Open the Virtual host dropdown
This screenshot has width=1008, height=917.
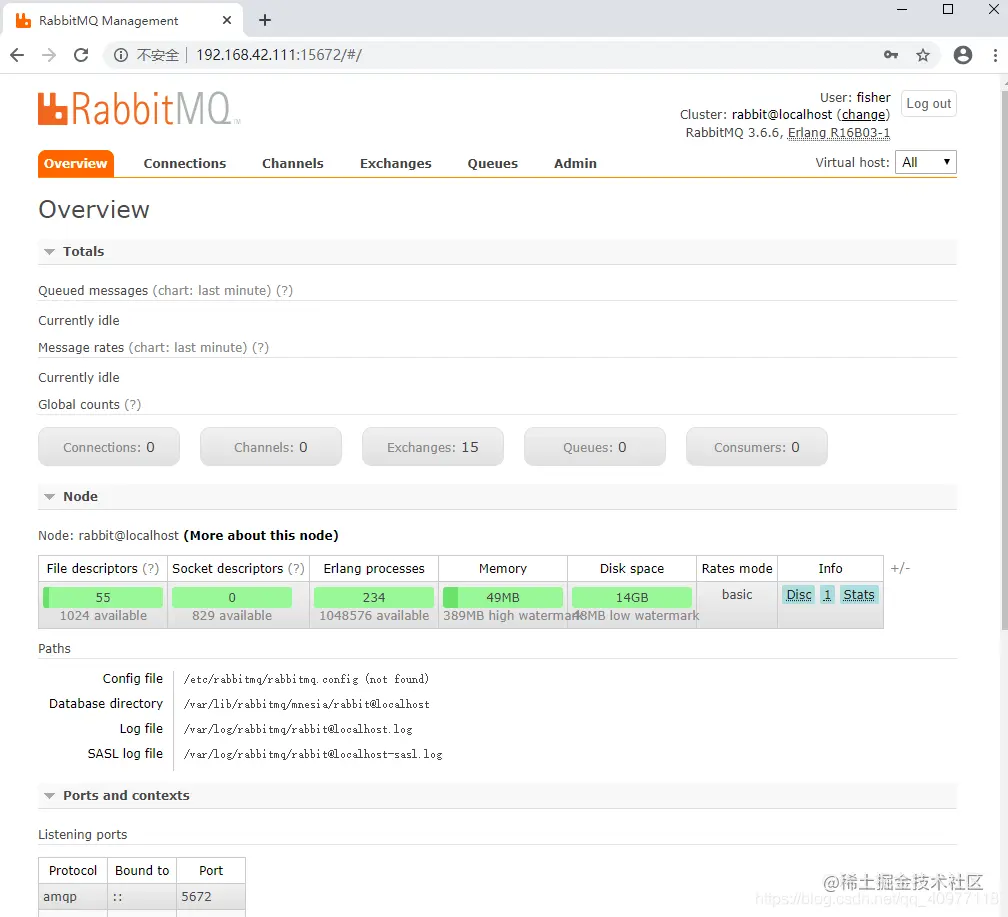pyautogui.click(x=926, y=162)
